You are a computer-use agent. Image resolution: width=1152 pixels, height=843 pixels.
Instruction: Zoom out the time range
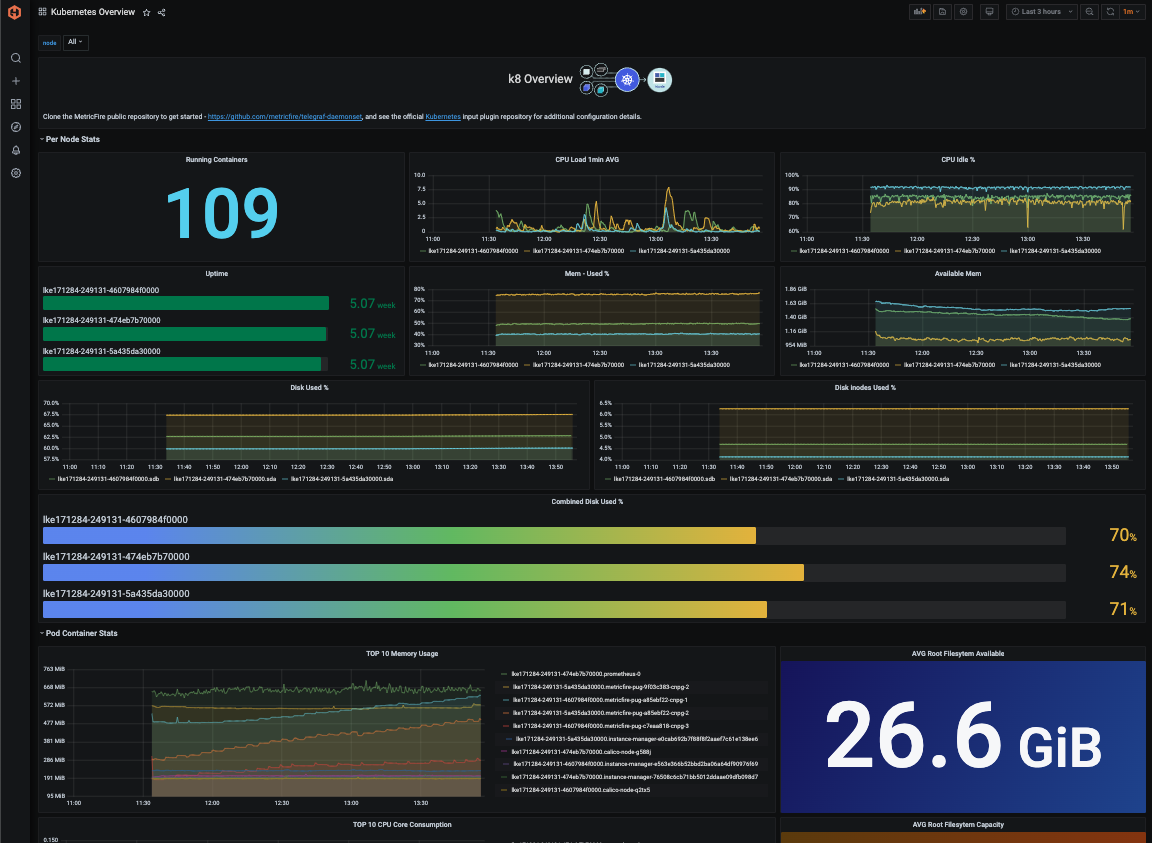[x=1090, y=12]
